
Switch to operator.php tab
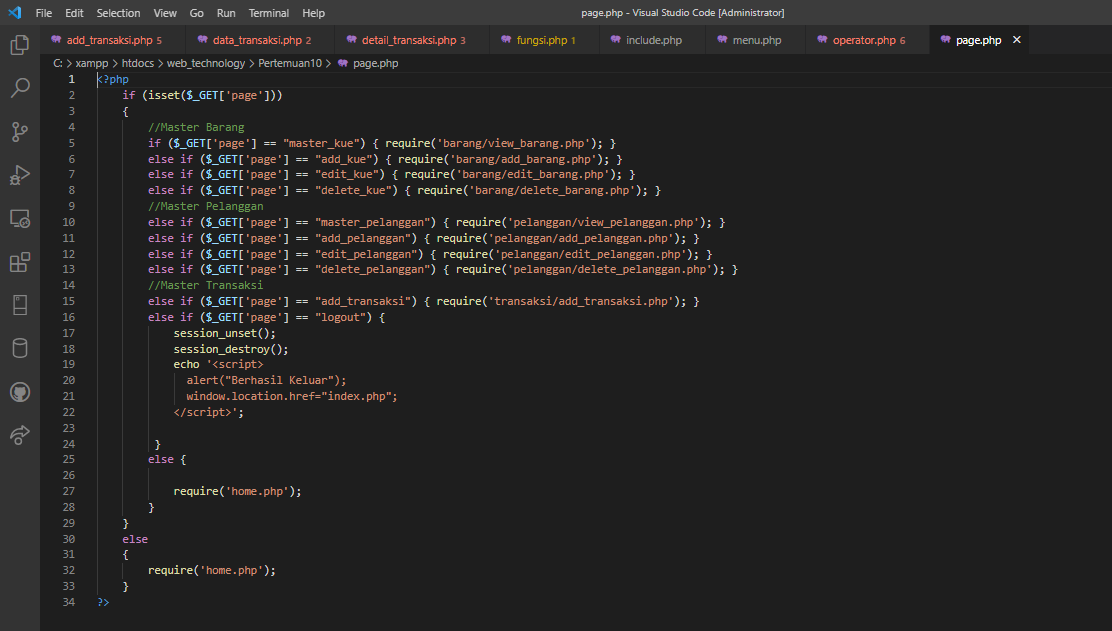tap(868, 40)
